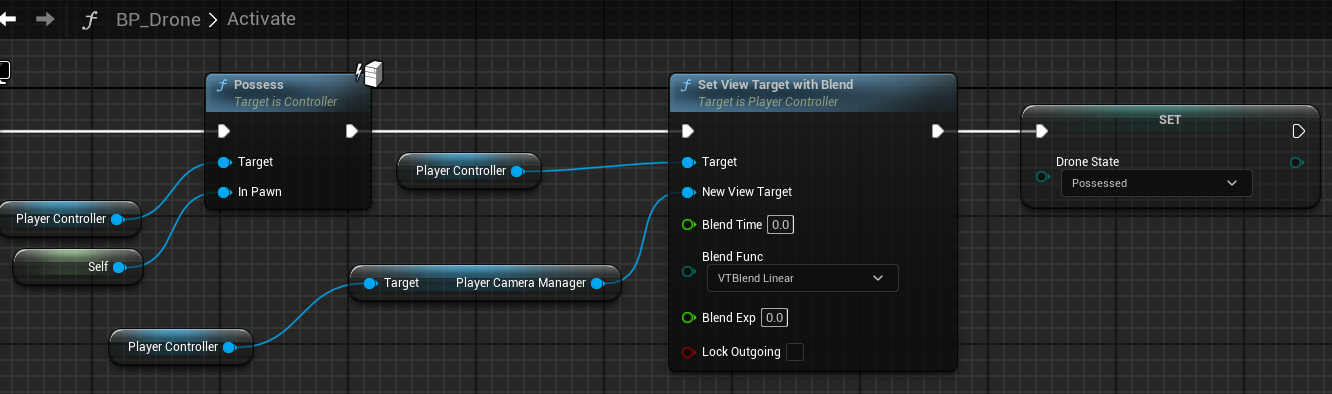This screenshot has width=1332, height=394.
Task: Click the function icon beside the BP_Drone breadcrumb
Action: pyautogui.click(x=90, y=19)
